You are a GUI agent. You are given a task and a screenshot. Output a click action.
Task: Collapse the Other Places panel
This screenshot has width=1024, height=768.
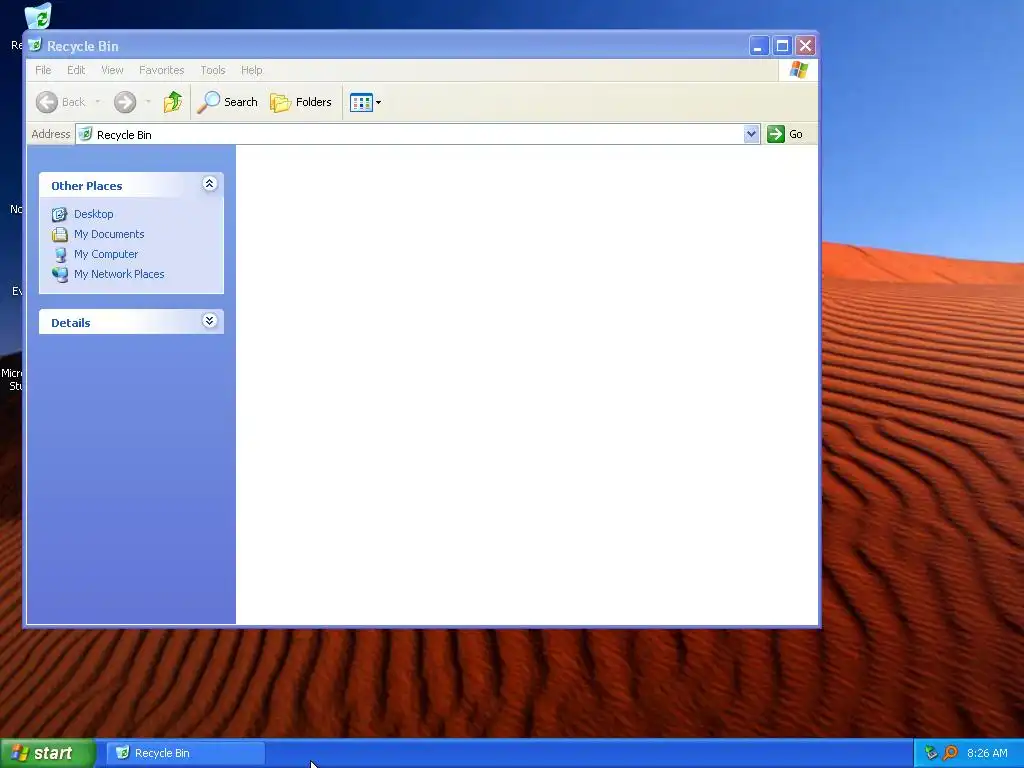pyautogui.click(x=210, y=184)
